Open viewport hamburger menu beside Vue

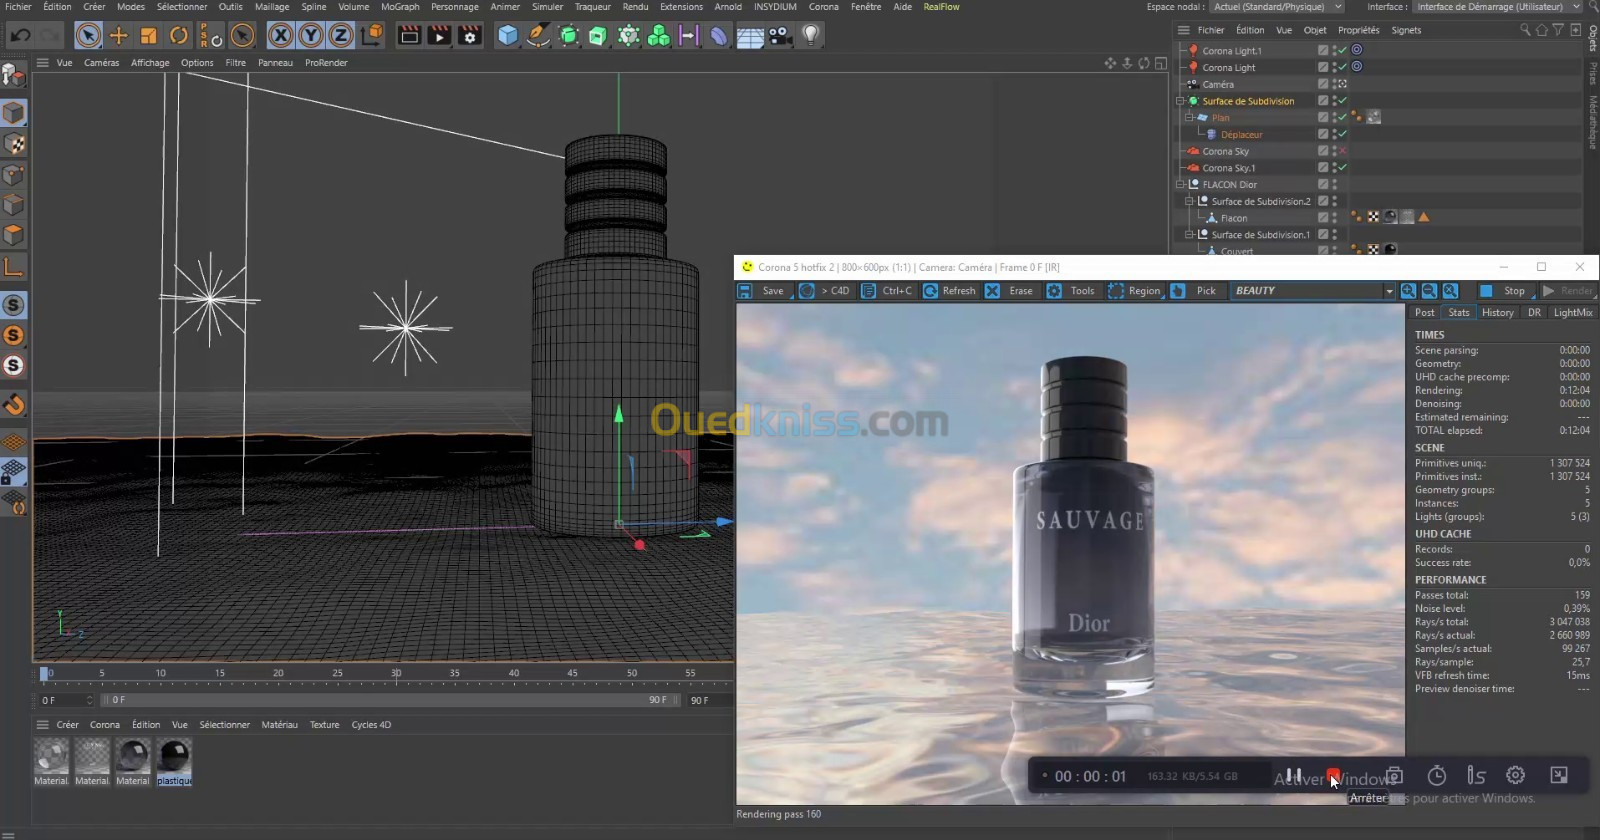[x=42, y=62]
